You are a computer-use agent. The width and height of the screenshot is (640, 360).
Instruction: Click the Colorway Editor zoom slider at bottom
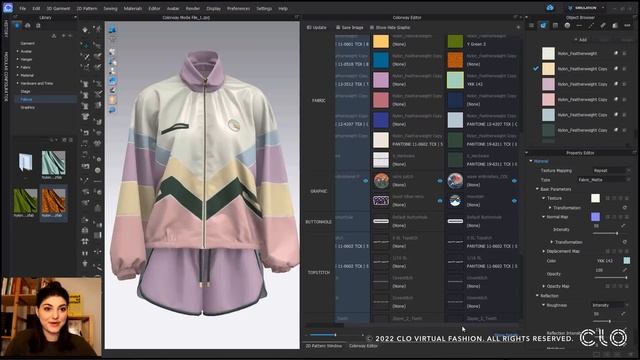pyautogui.click(x=335, y=335)
